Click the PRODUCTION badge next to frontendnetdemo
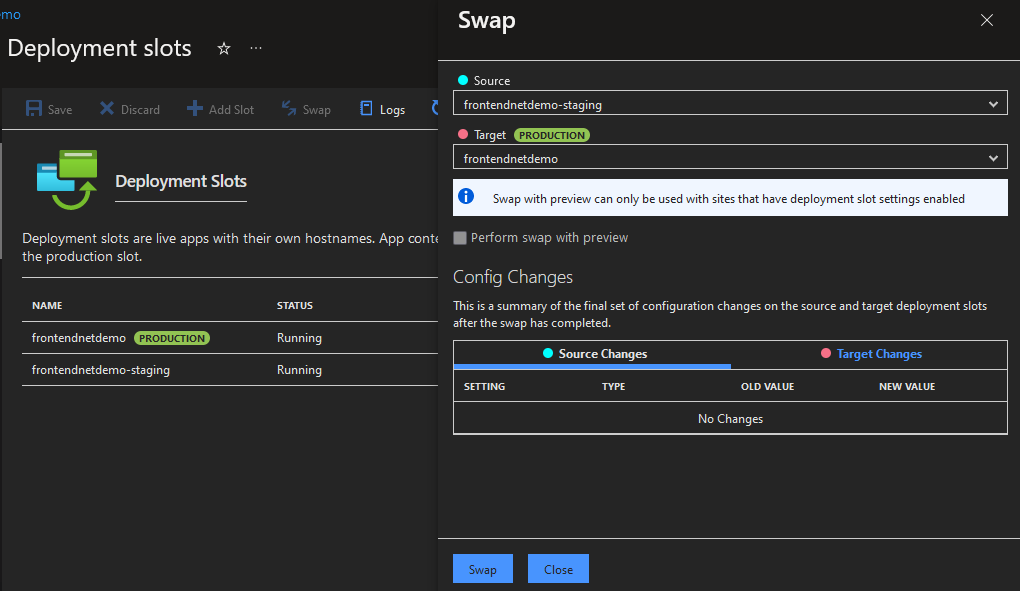1020x591 pixels. pos(171,338)
